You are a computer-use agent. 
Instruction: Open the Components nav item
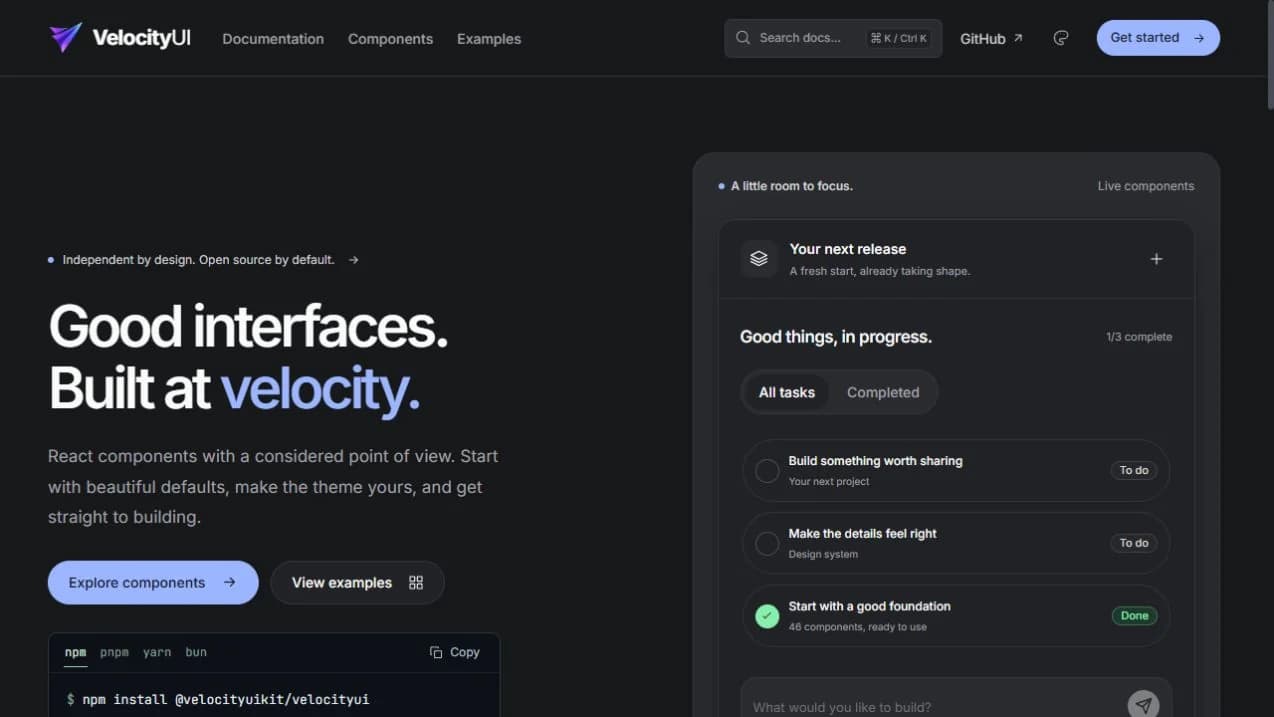pyautogui.click(x=390, y=39)
